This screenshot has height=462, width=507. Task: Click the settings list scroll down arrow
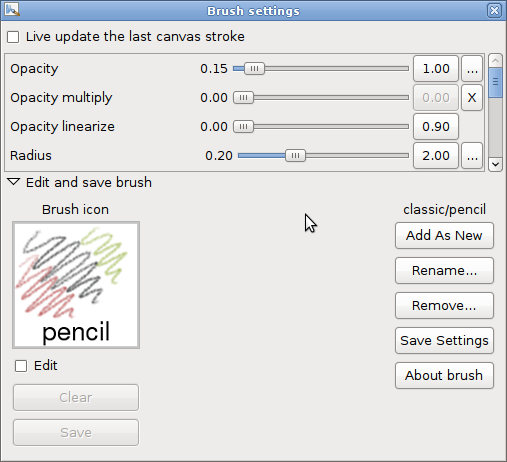point(495,164)
